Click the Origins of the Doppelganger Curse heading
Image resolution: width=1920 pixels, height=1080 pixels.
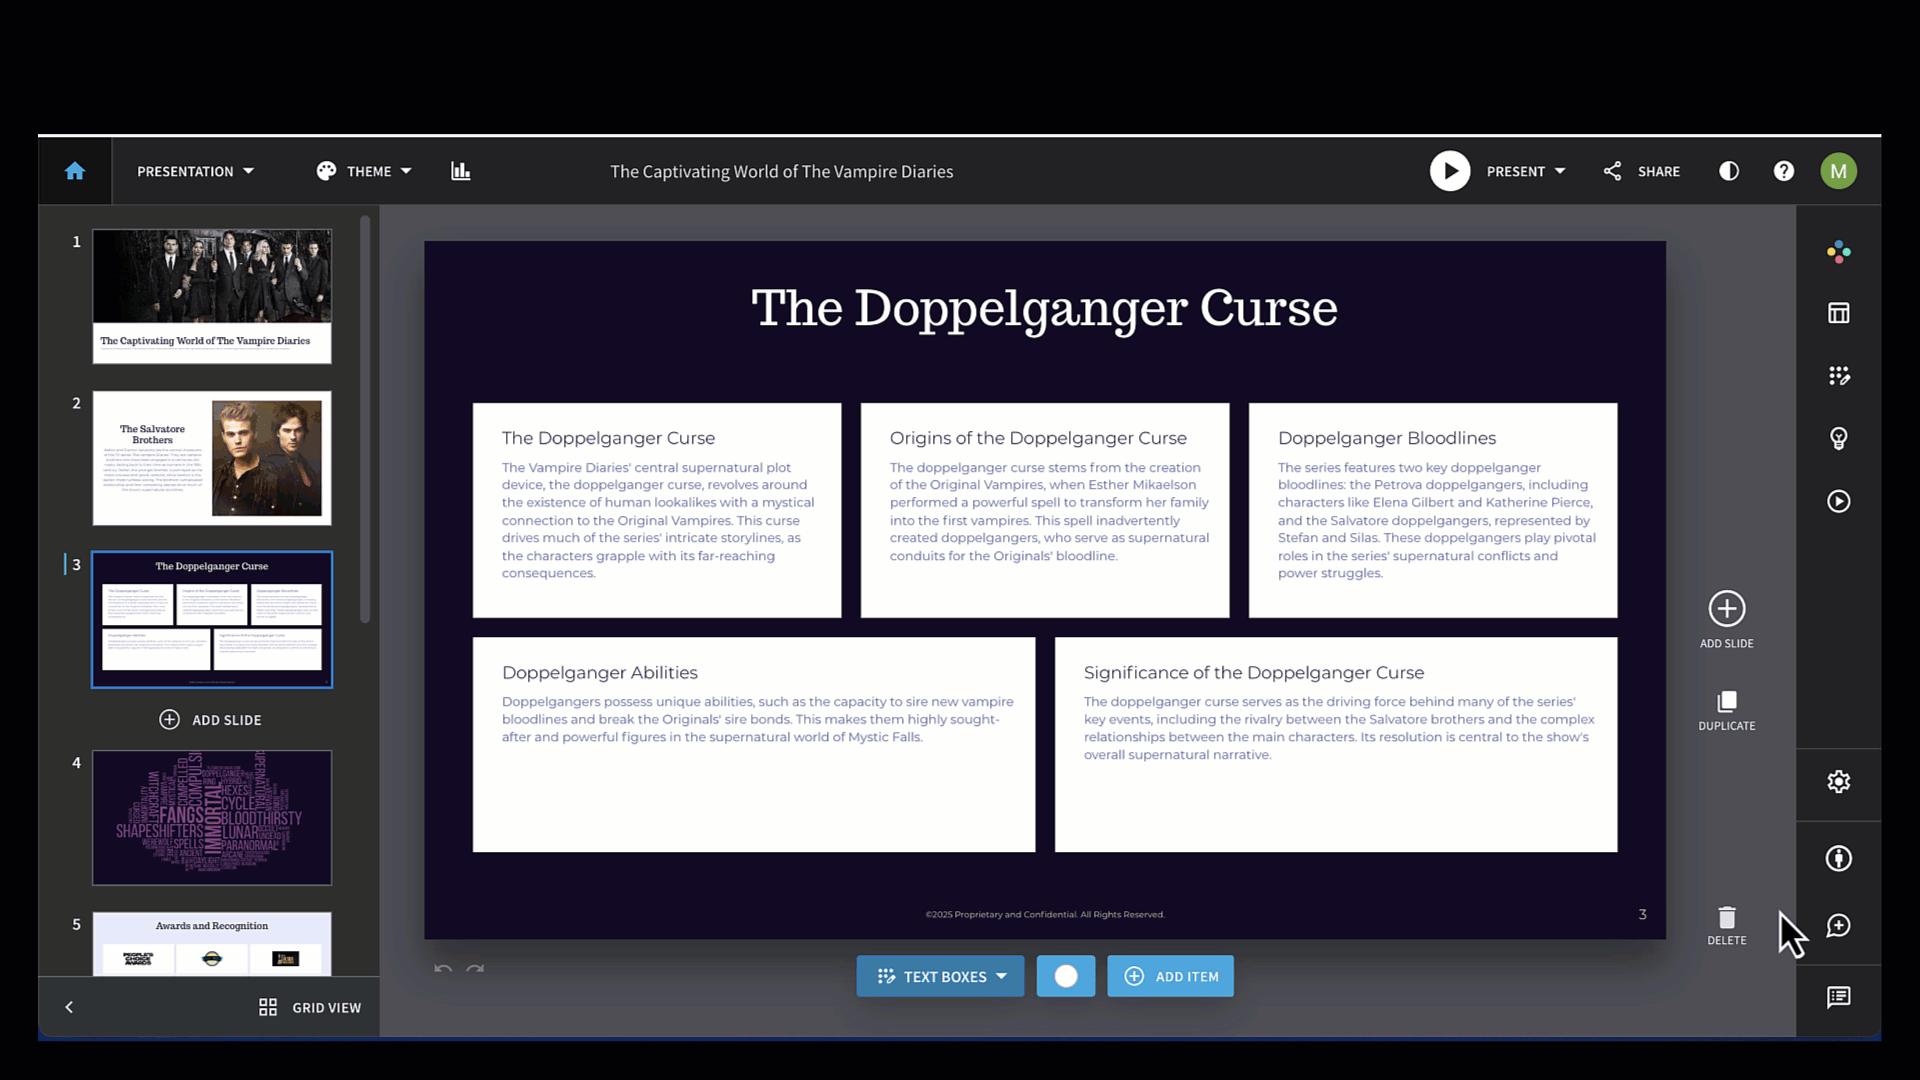pyautogui.click(x=1038, y=438)
